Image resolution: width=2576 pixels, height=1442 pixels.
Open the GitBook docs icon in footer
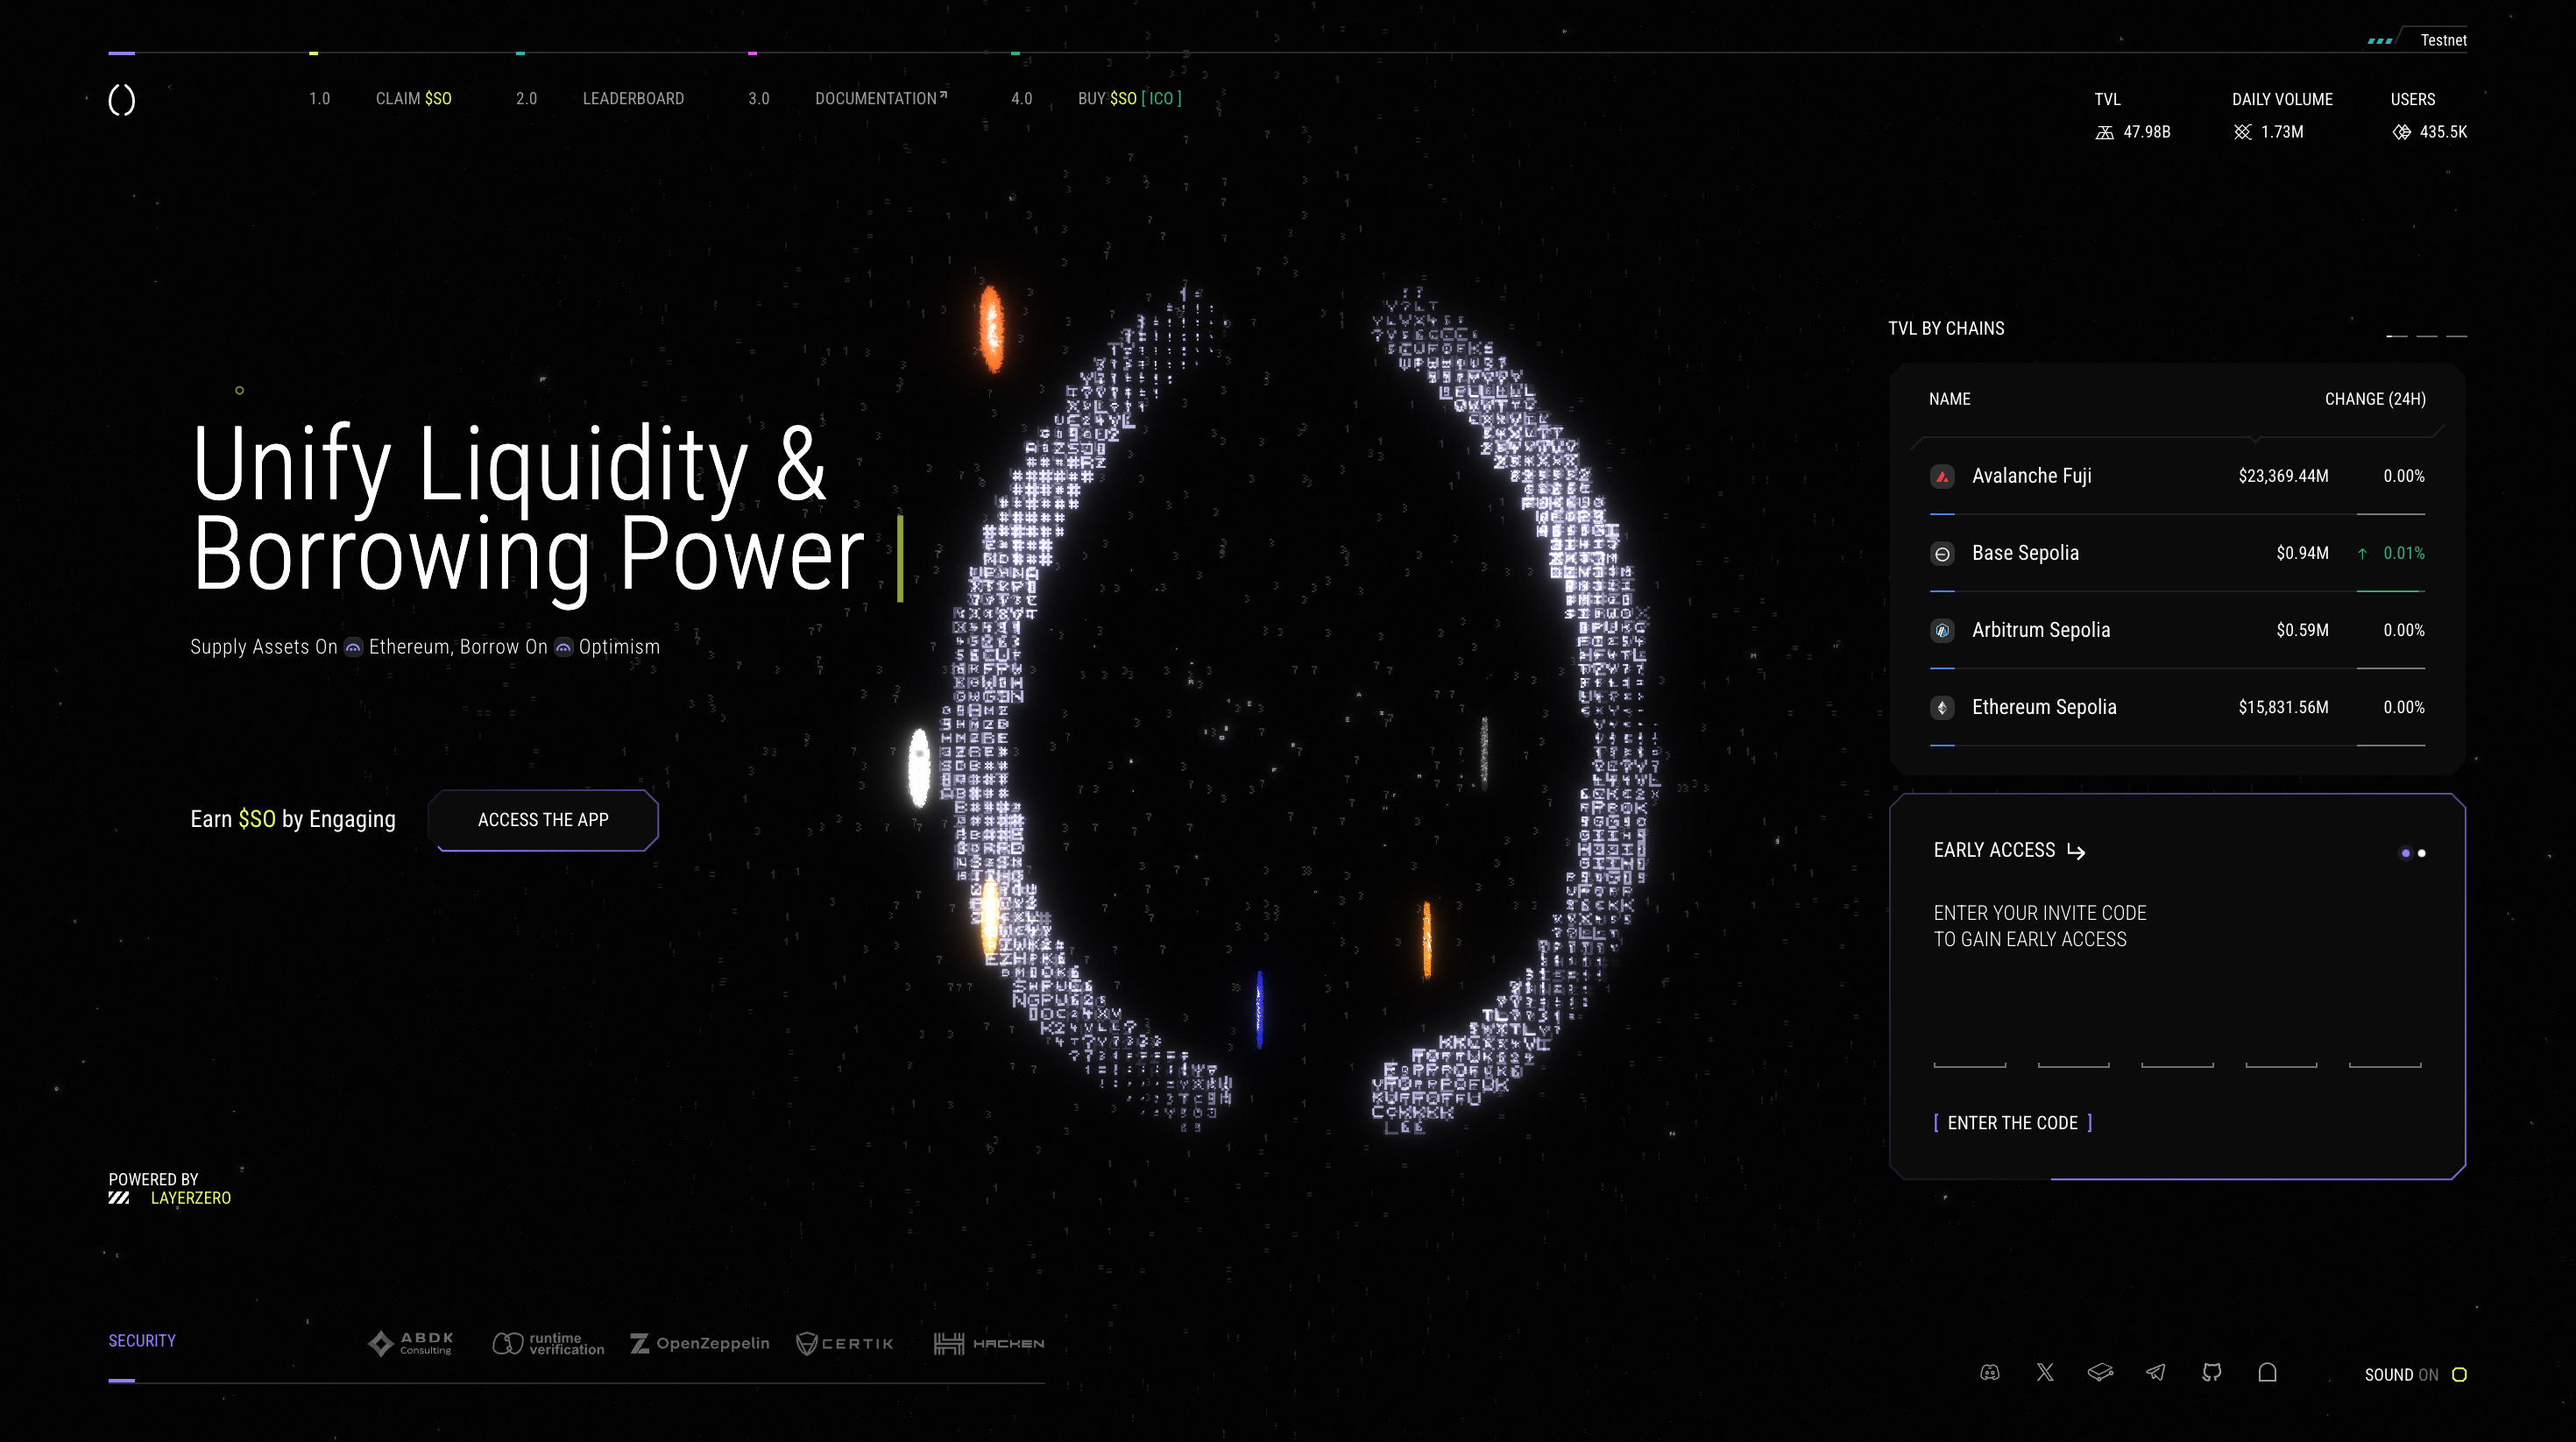[2100, 1373]
